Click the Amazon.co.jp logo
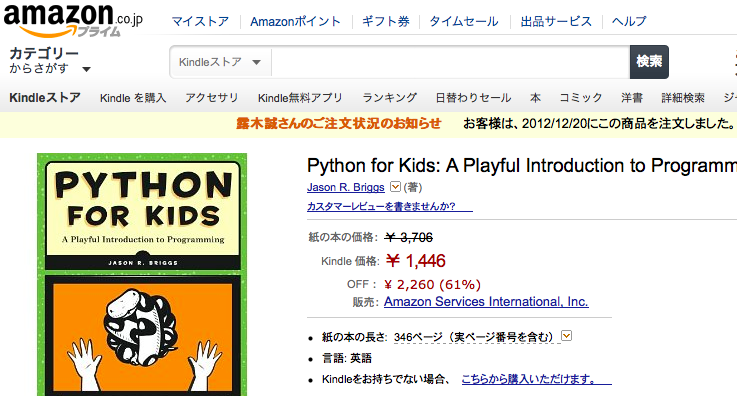Viewport: 737px width, 396px height. point(73,20)
